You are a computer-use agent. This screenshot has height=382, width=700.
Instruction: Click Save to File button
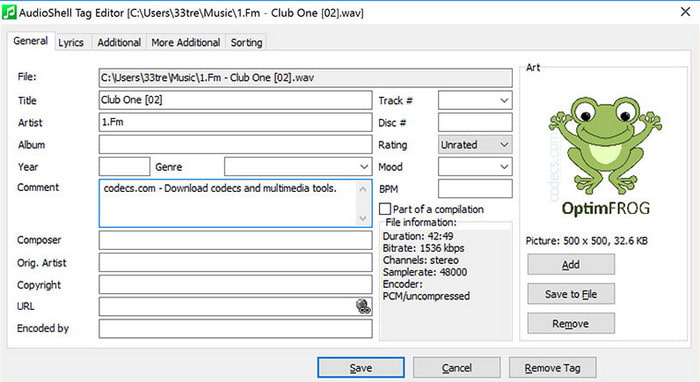tap(571, 294)
